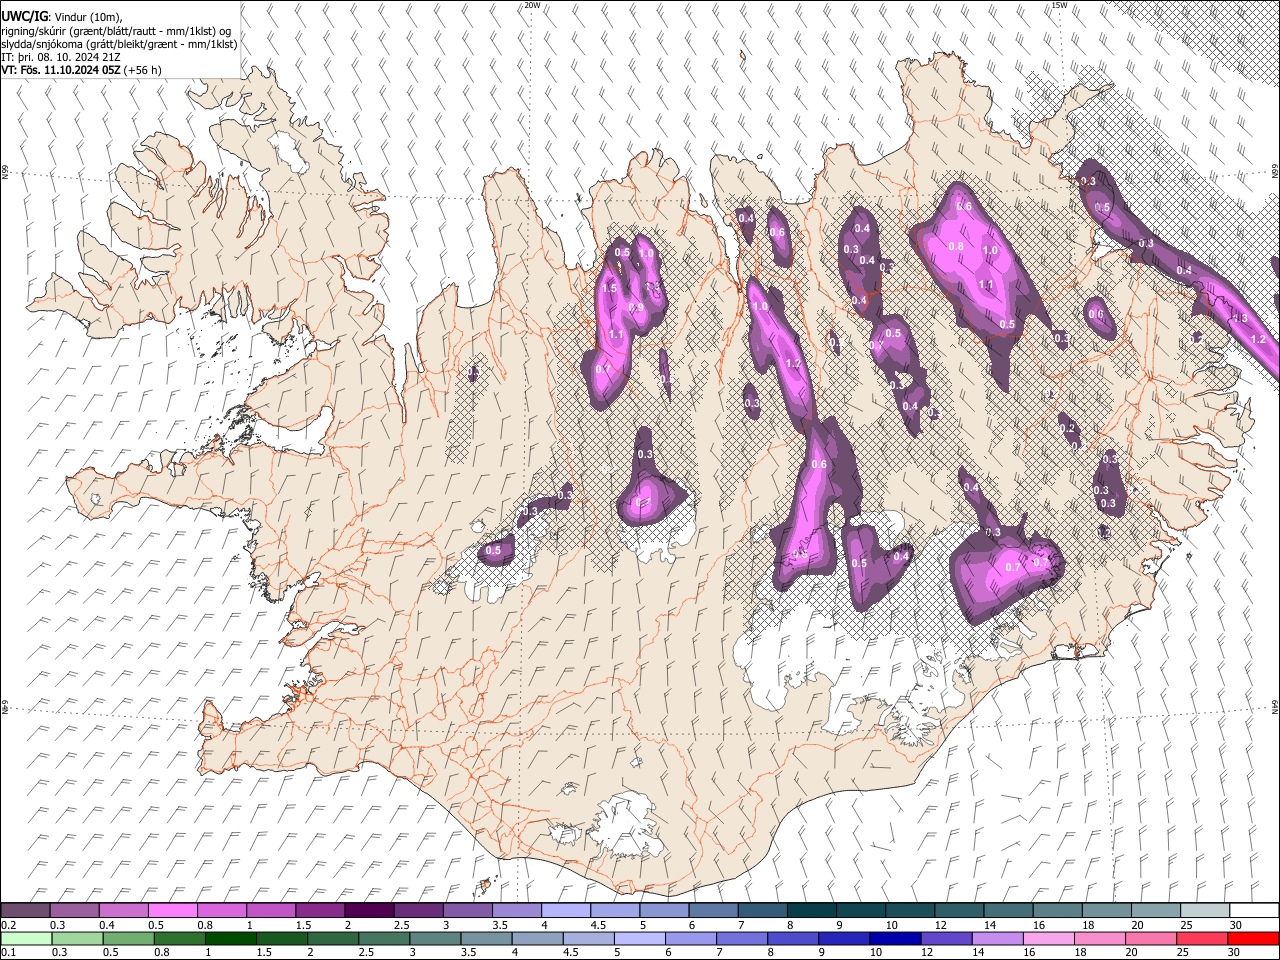This screenshot has width=1280, height=960.
Task: Select the '25' label under the lower legend
Action: pyautogui.click(x=1183, y=953)
